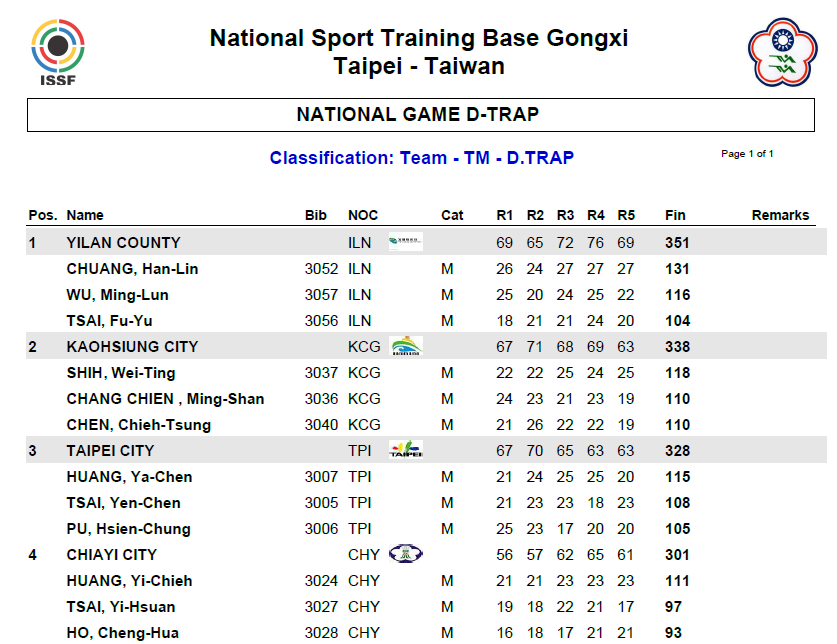This screenshot has height=644, width=837.
Task: Click the Remarks column header
Action: pyautogui.click(x=780, y=215)
